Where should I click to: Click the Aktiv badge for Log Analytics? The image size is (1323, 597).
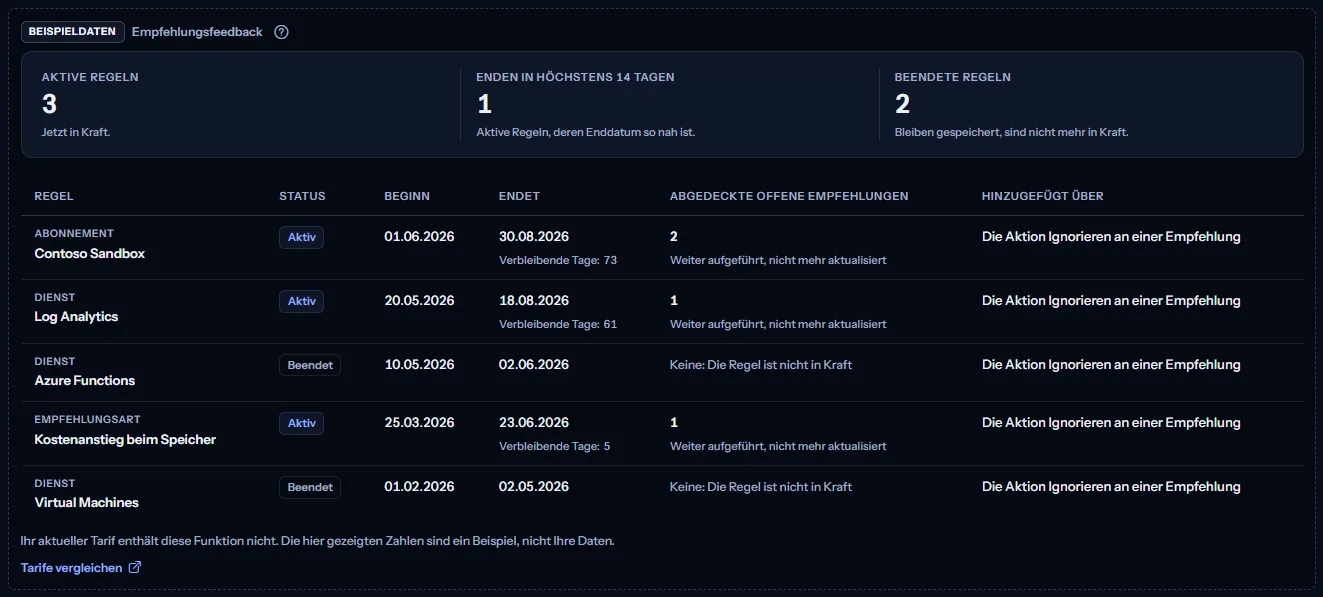[301, 301]
